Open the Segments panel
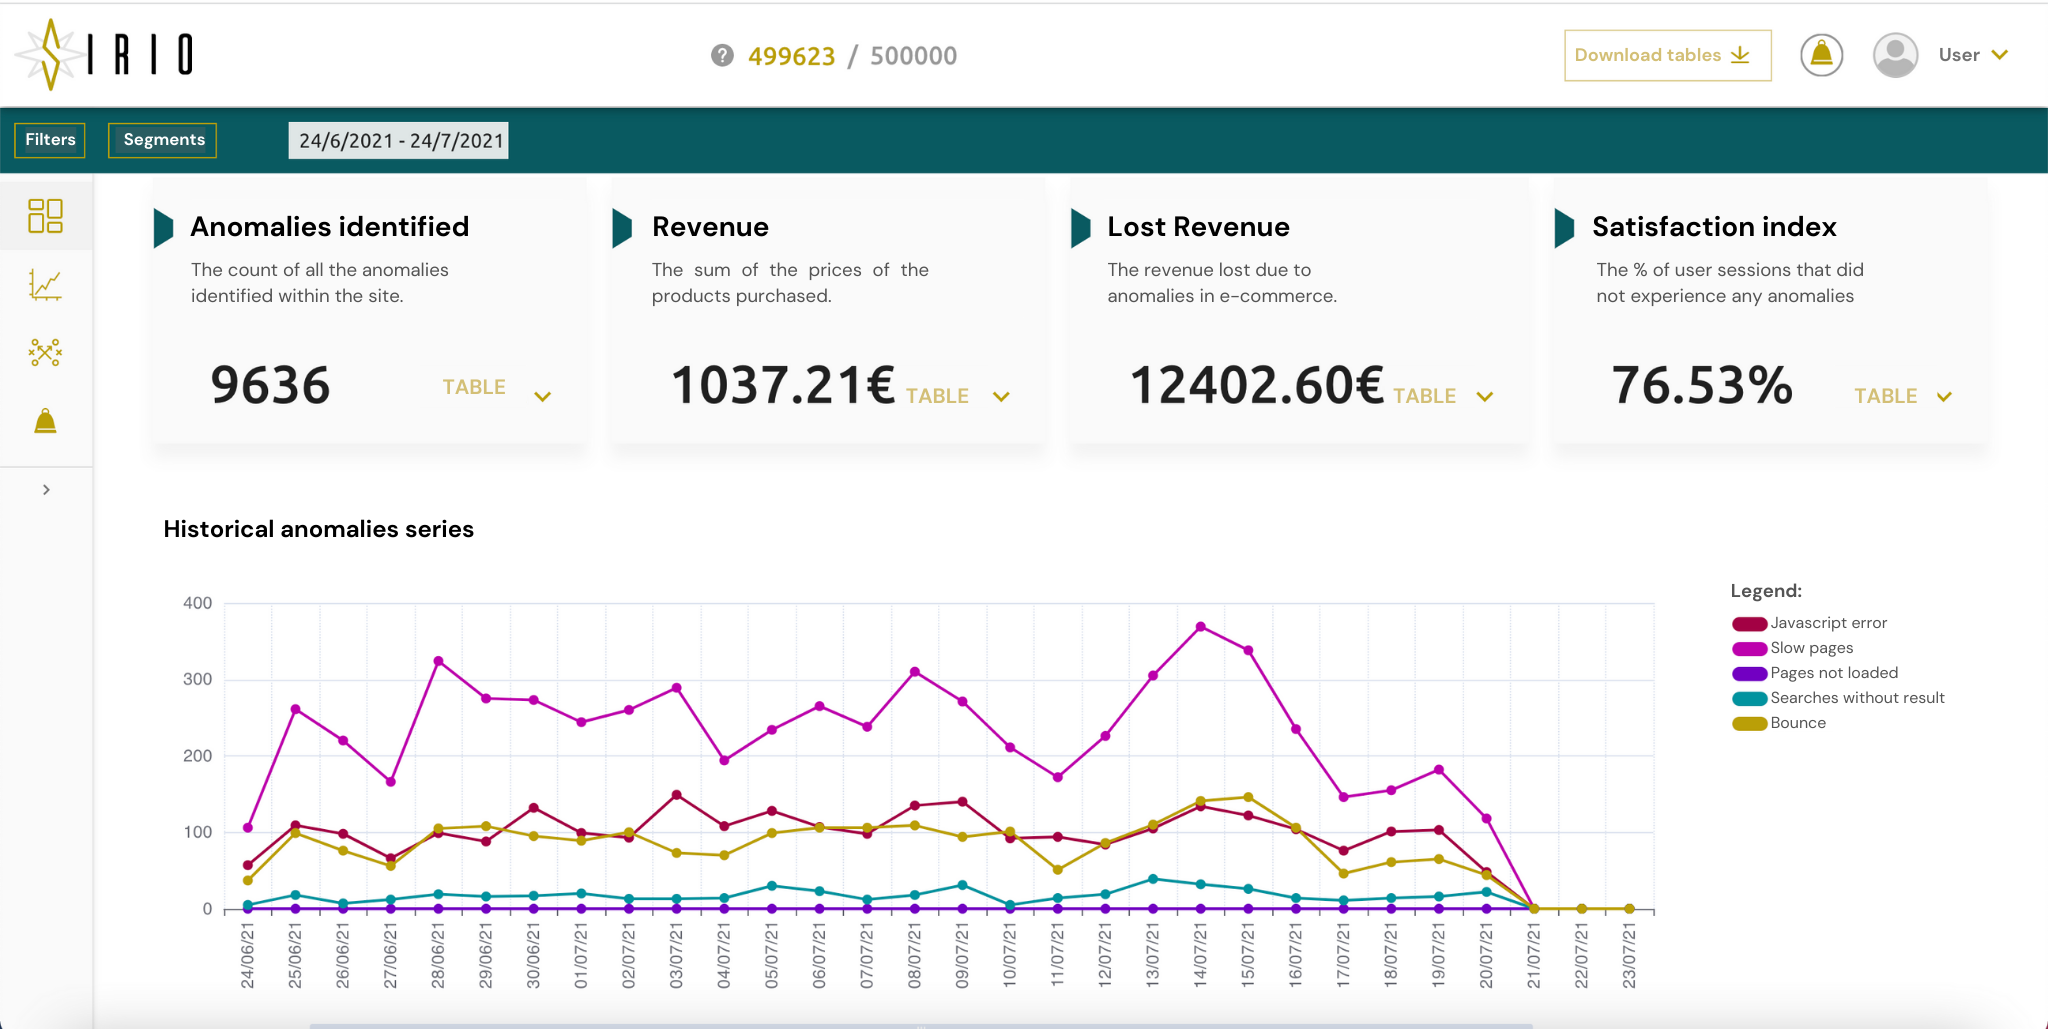Screen dimensions: 2048x1029 pyautogui.click(x=163, y=140)
